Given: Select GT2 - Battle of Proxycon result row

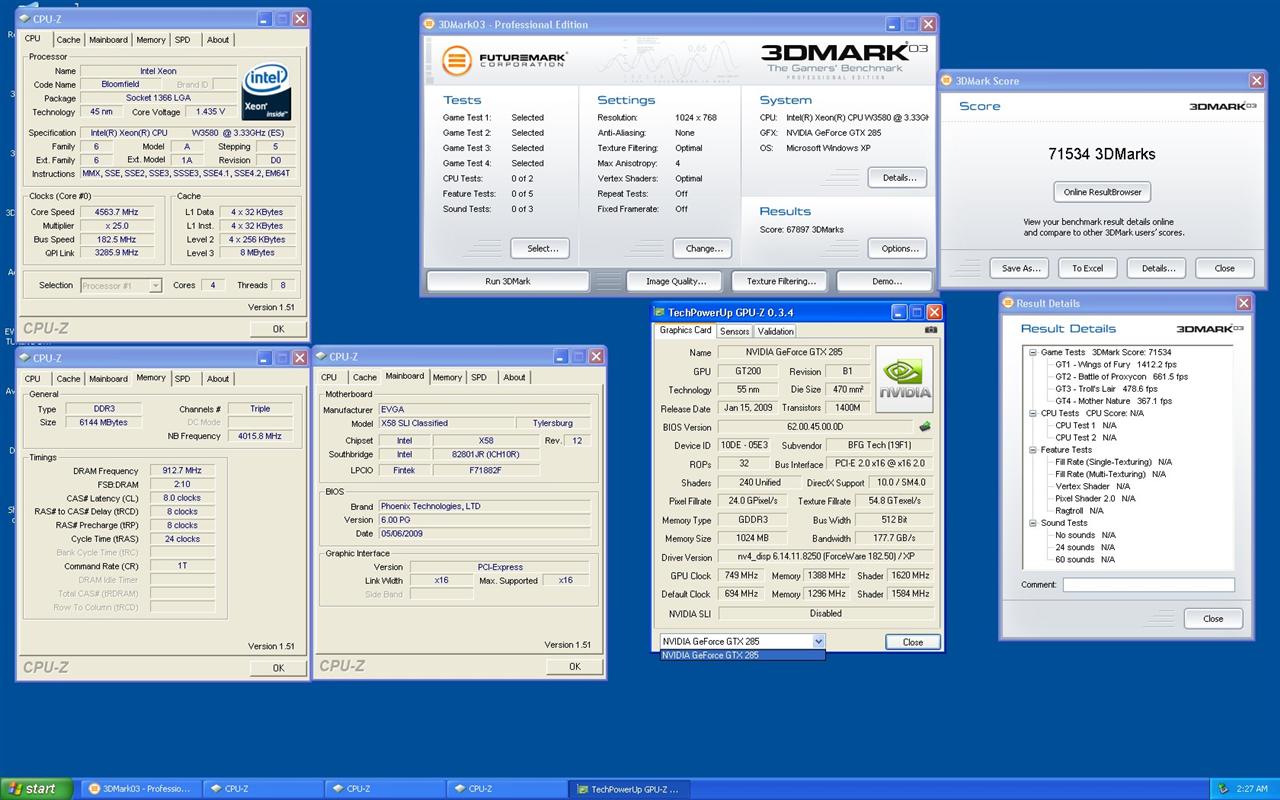Looking at the screenshot, I should tap(1121, 377).
